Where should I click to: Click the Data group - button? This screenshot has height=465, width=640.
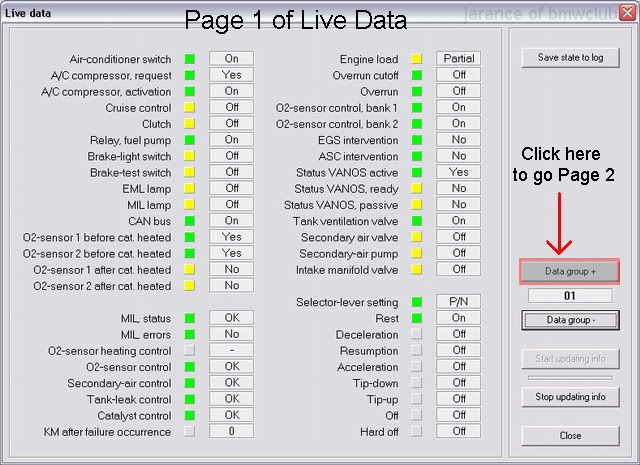coord(570,320)
